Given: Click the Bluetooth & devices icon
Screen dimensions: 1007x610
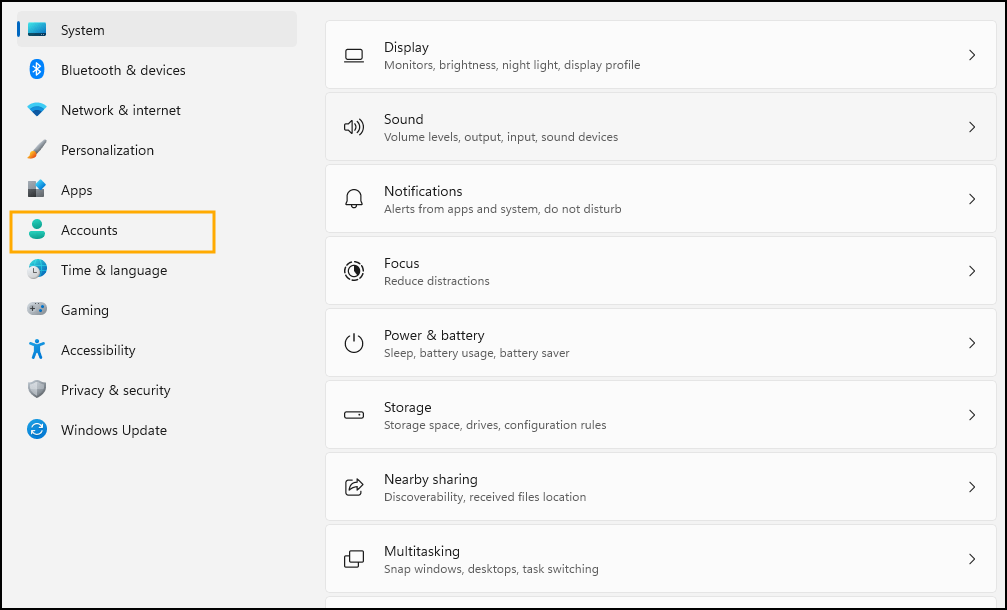Looking at the screenshot, I should pos(37,70).
